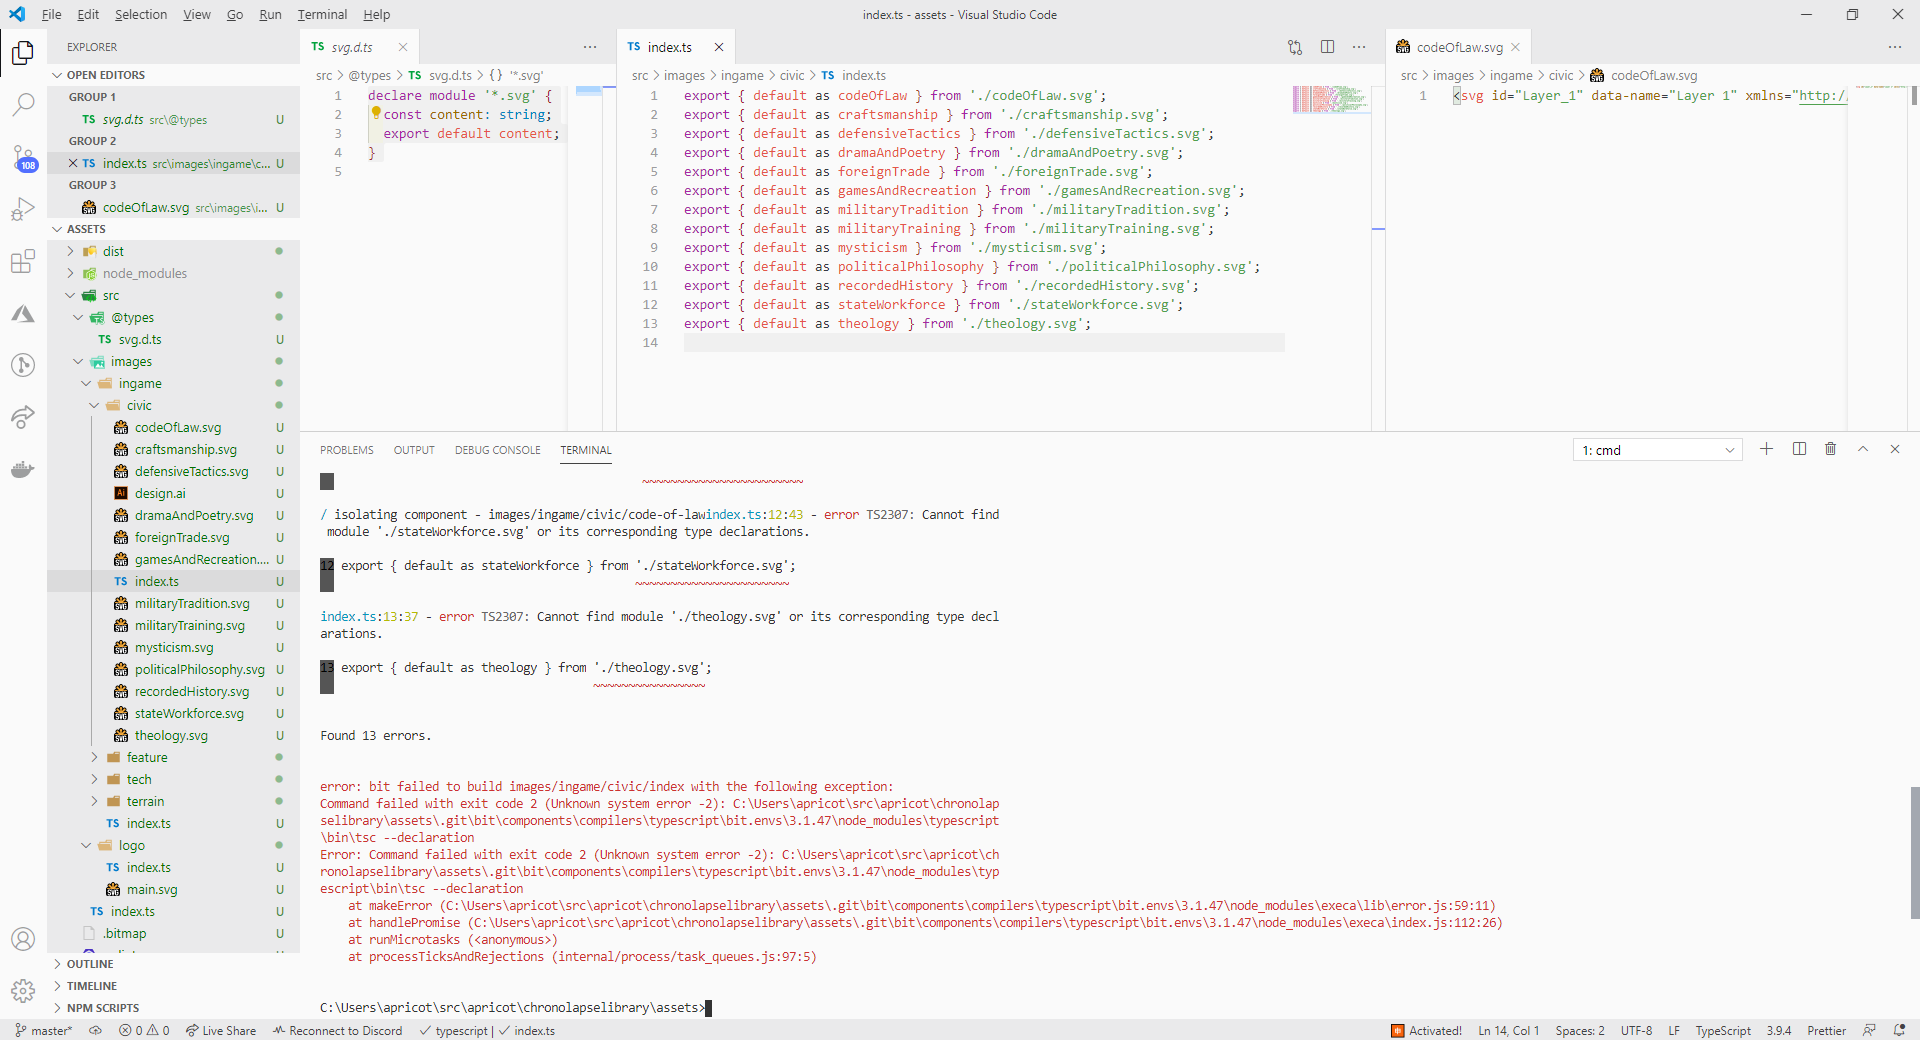Expand the NPM Scripts section
Viewport: 1920px width, 1040px height.
click(x=57, y=1008)
